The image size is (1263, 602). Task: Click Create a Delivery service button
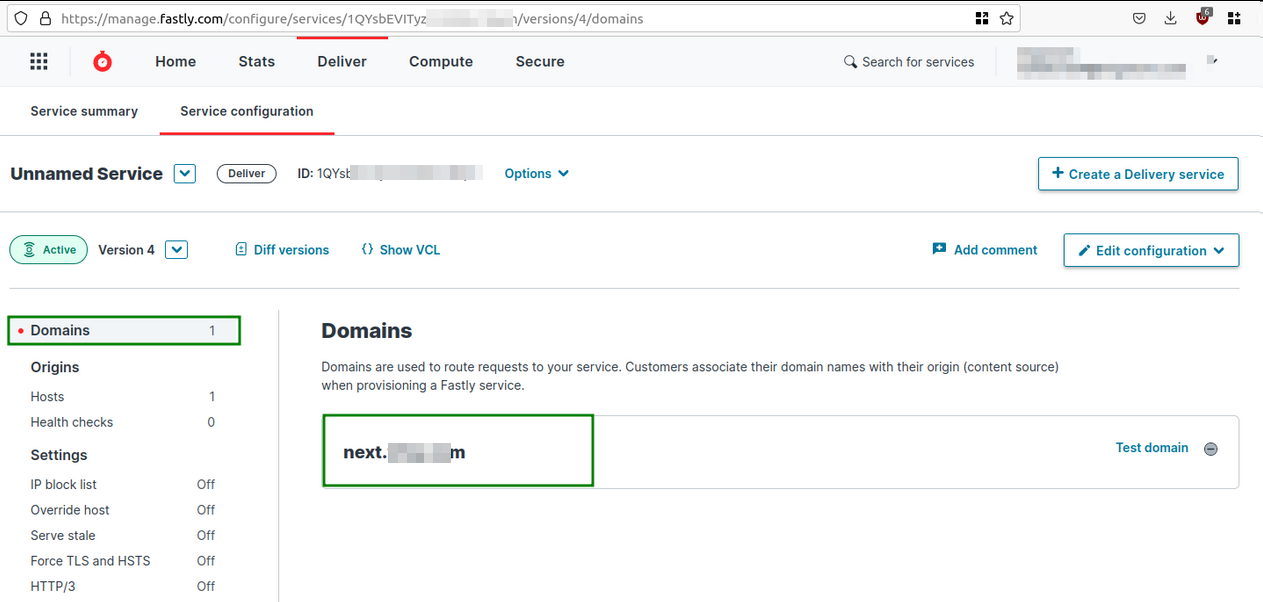pos(1138,174)
